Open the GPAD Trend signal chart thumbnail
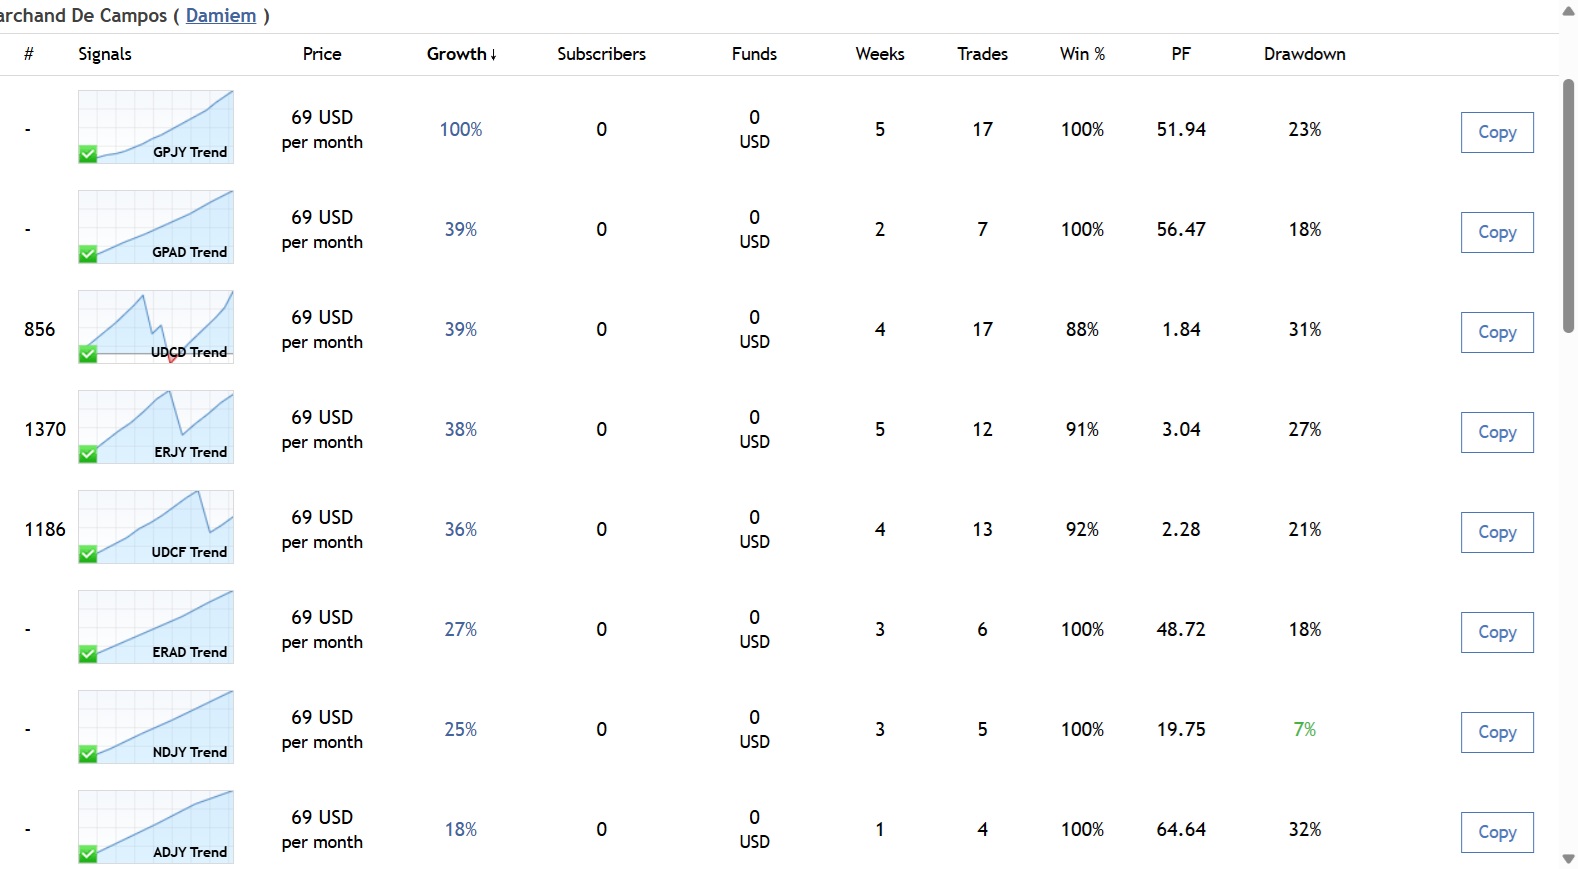 pos(156,227)
